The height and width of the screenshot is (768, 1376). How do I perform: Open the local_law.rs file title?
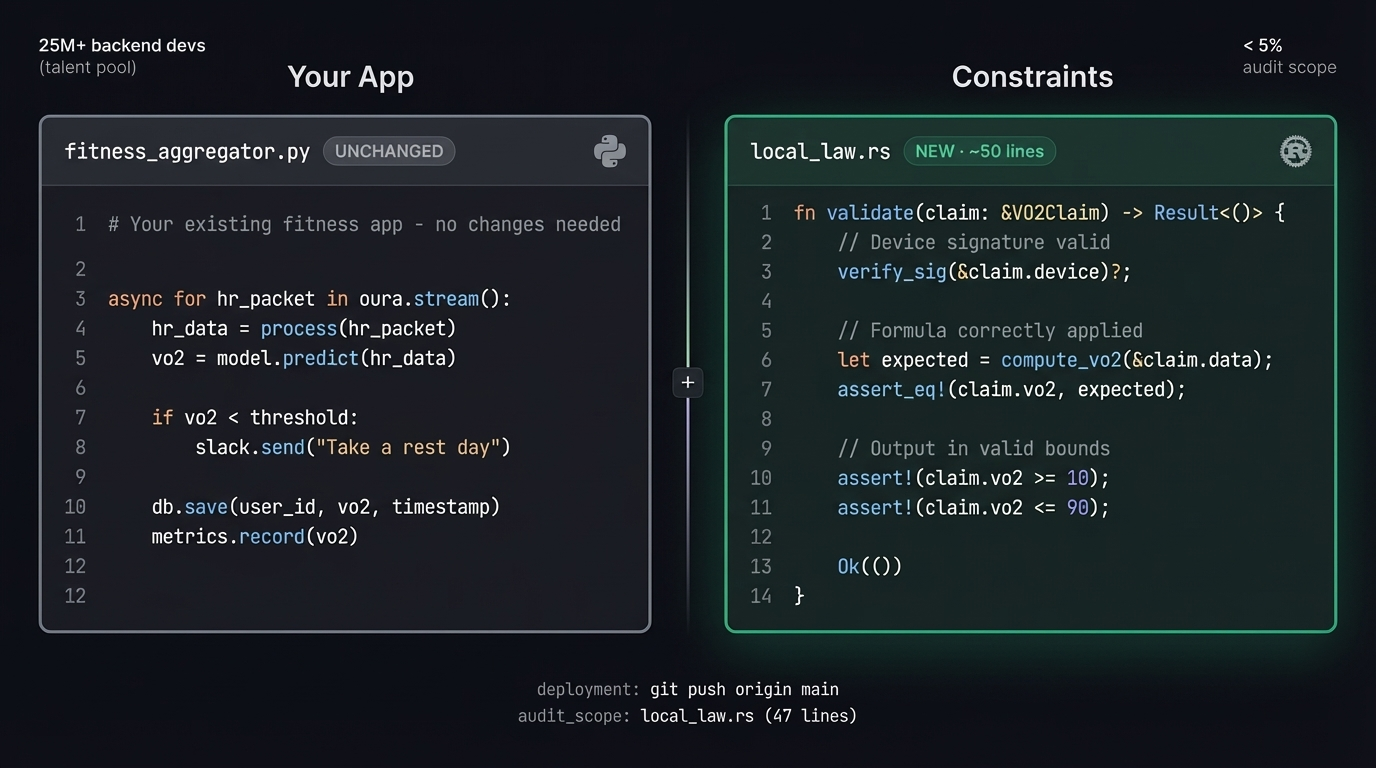click(820, 151)
